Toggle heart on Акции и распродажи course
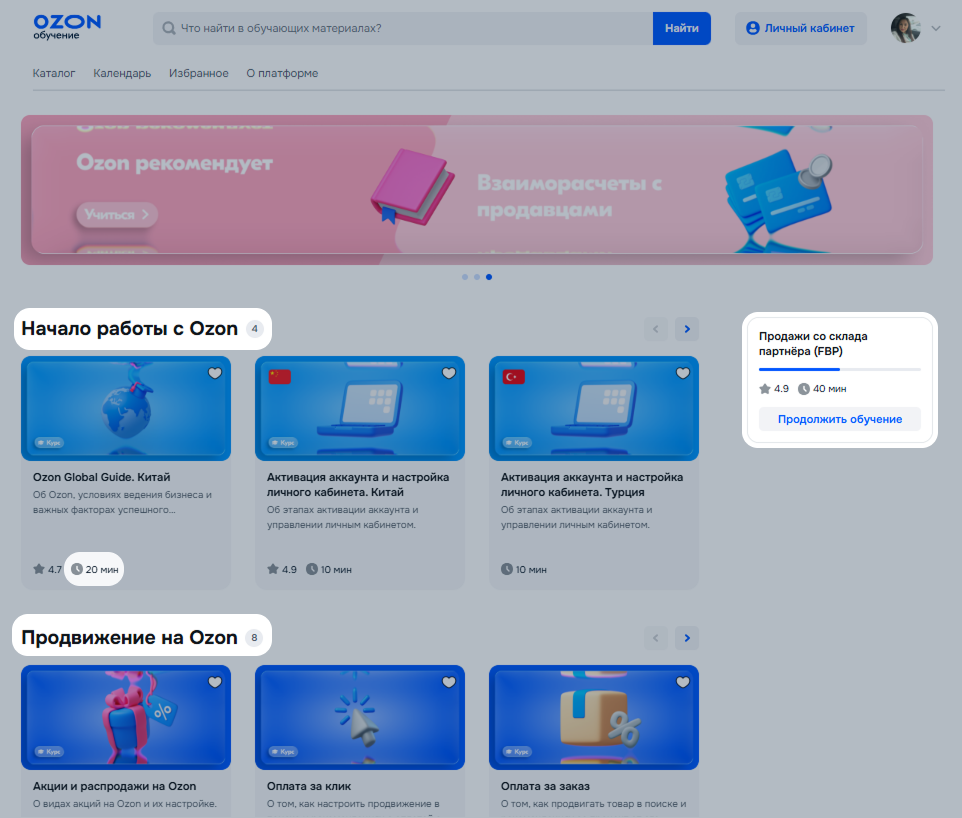This screenshot has width=962, height=818. (215, 682)
